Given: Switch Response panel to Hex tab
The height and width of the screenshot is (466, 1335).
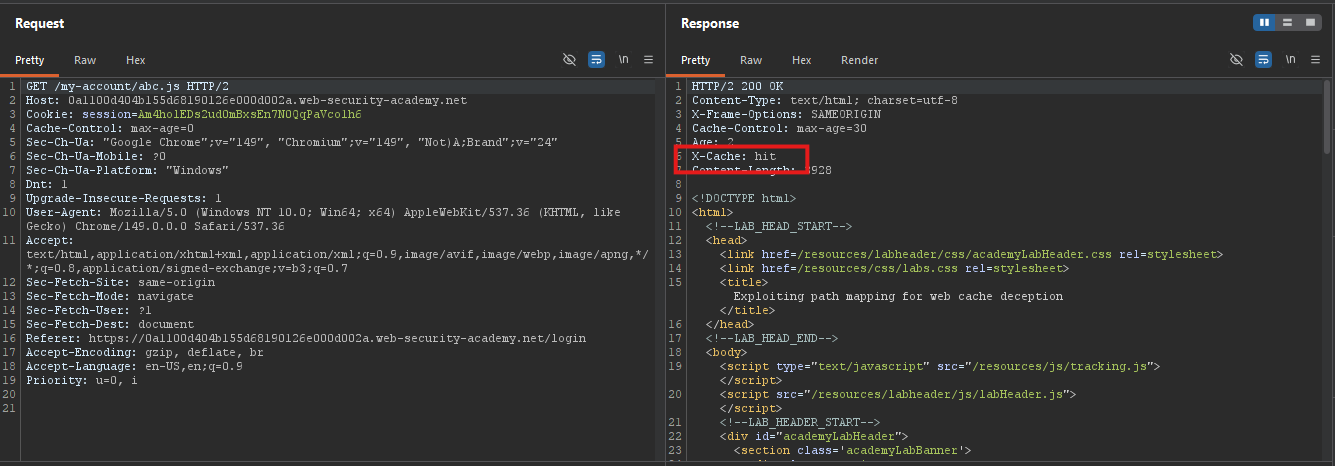Looking at the screenshot, I should [802, 60].
